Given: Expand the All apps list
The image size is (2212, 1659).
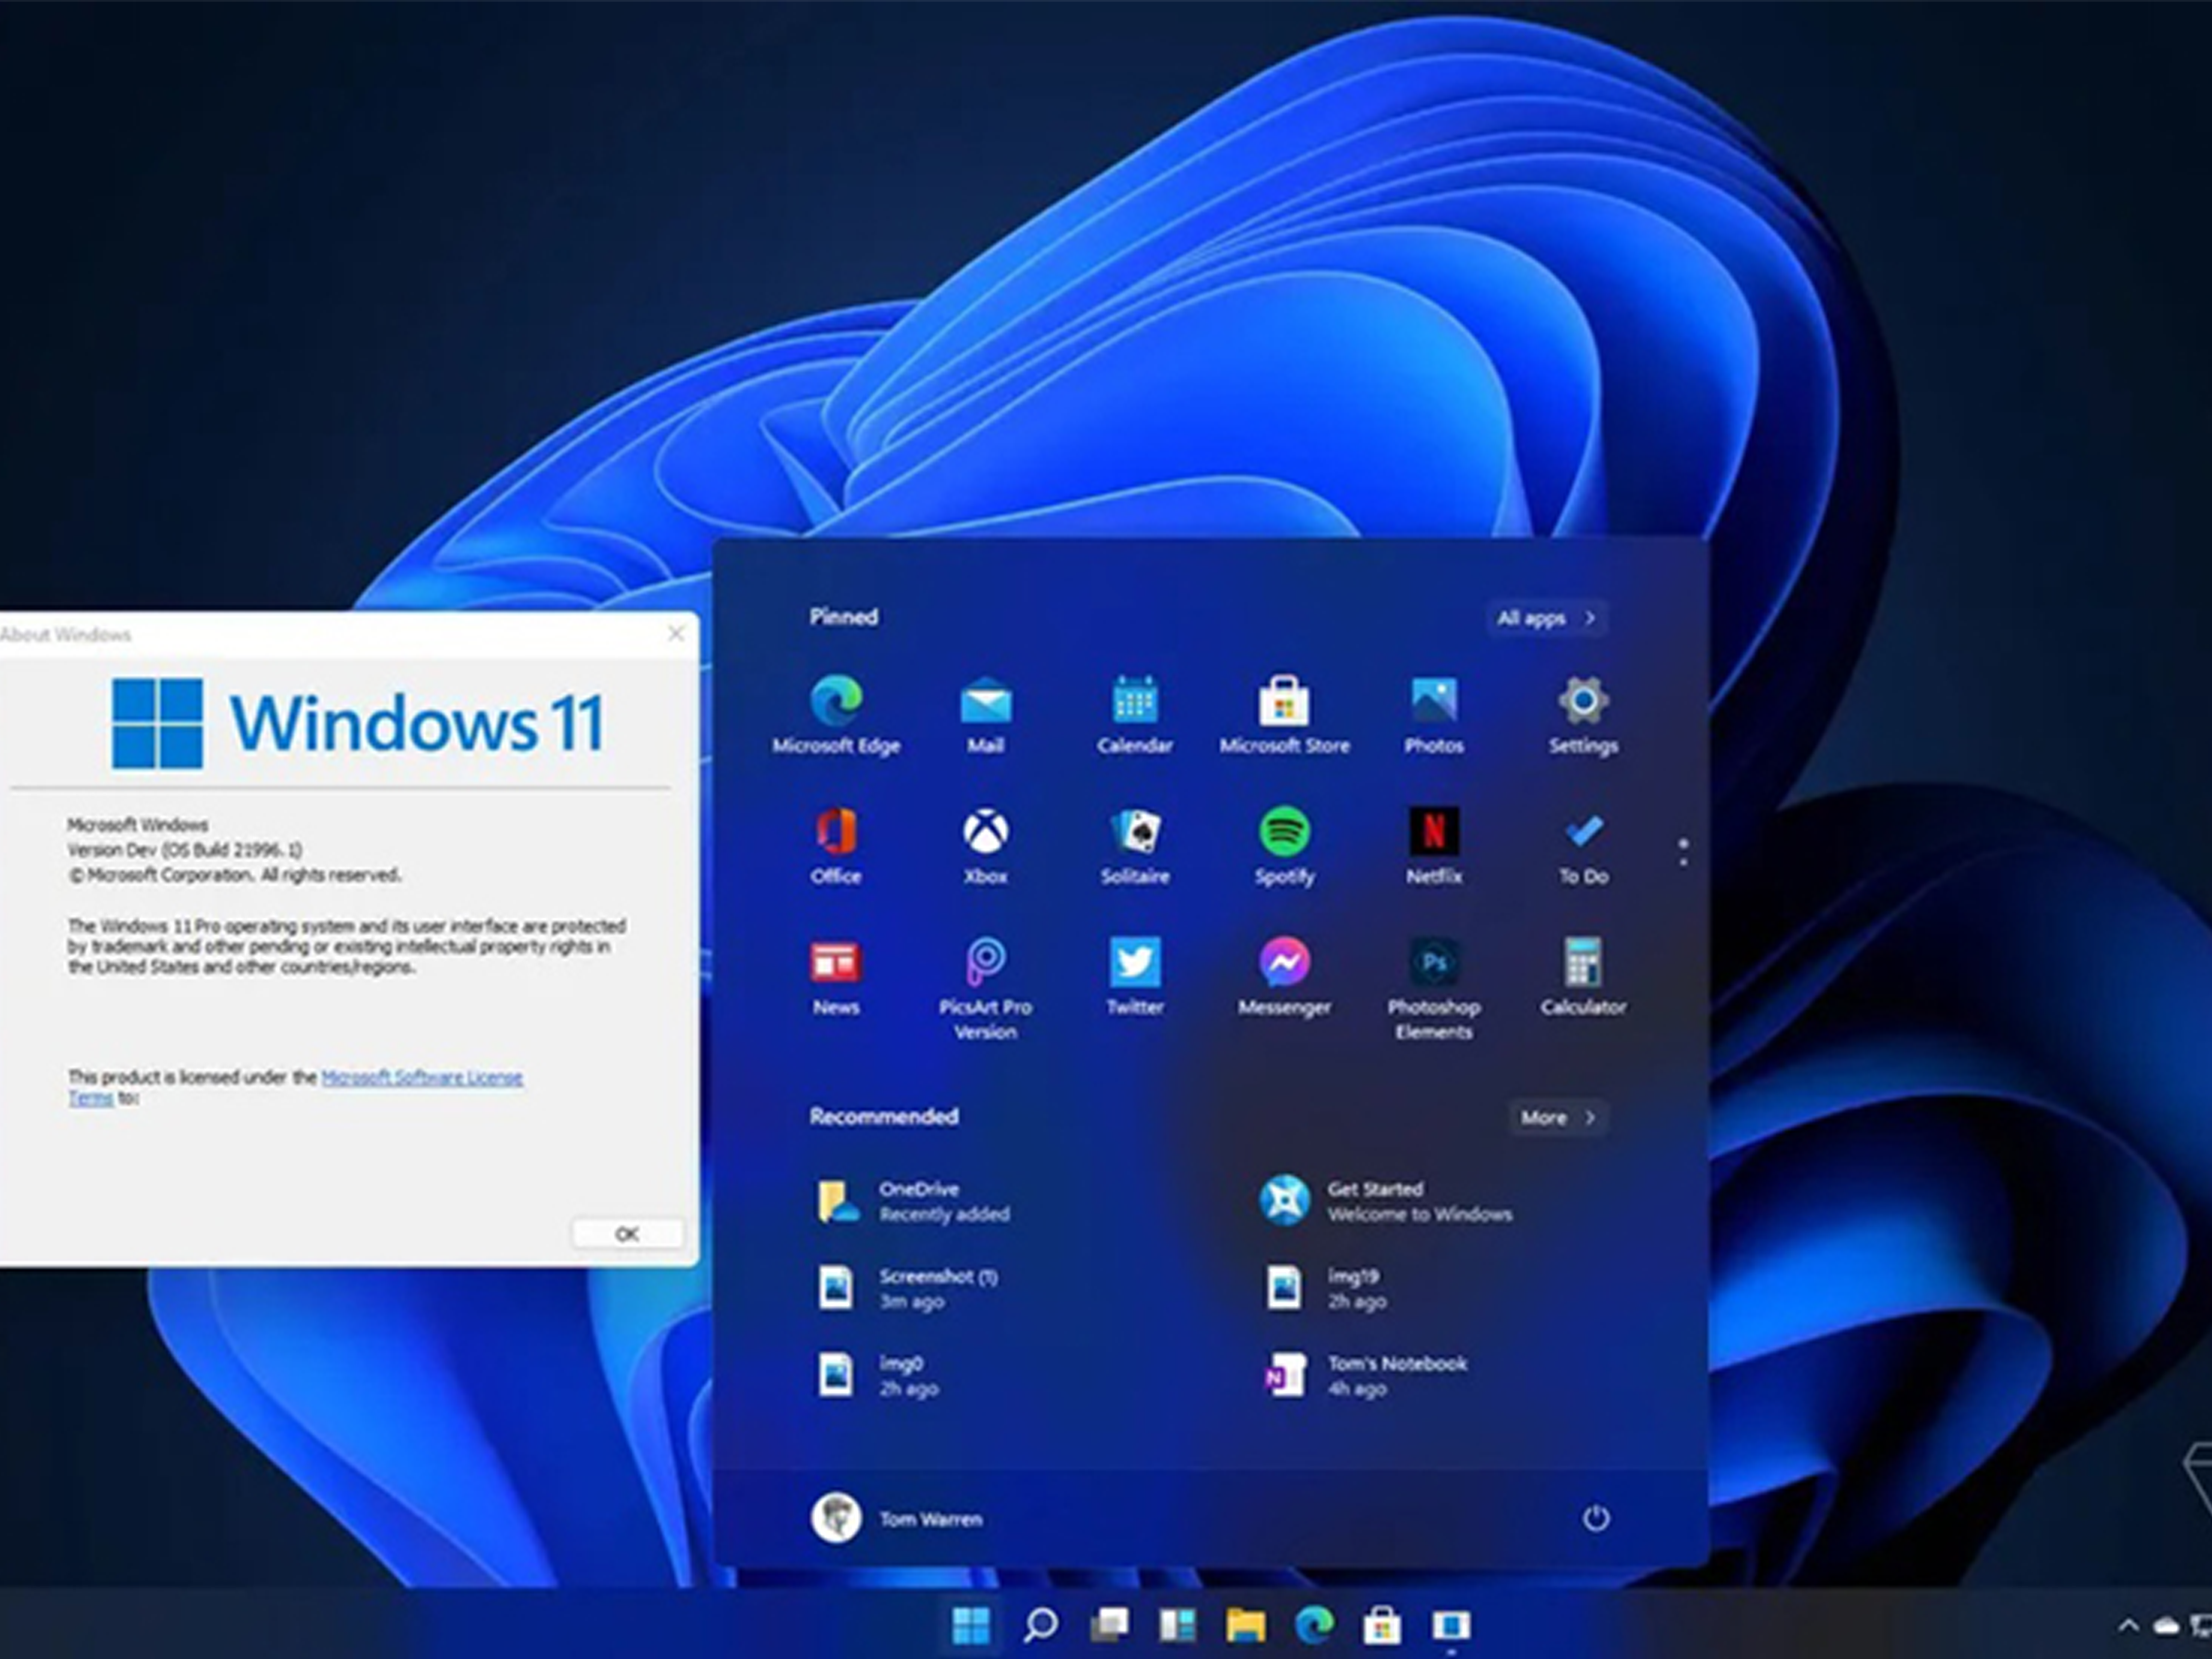Looking at the screenshot, I should pyautogui.click(x=1545, y=618).
